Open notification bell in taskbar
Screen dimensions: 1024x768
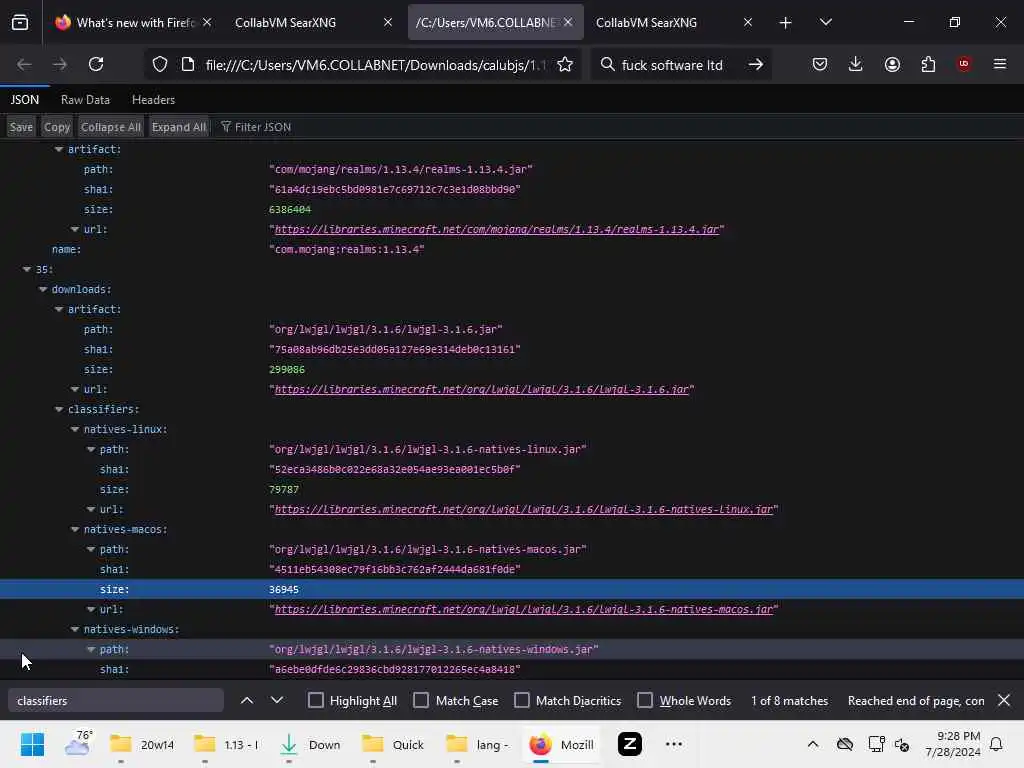coord(997,744)
